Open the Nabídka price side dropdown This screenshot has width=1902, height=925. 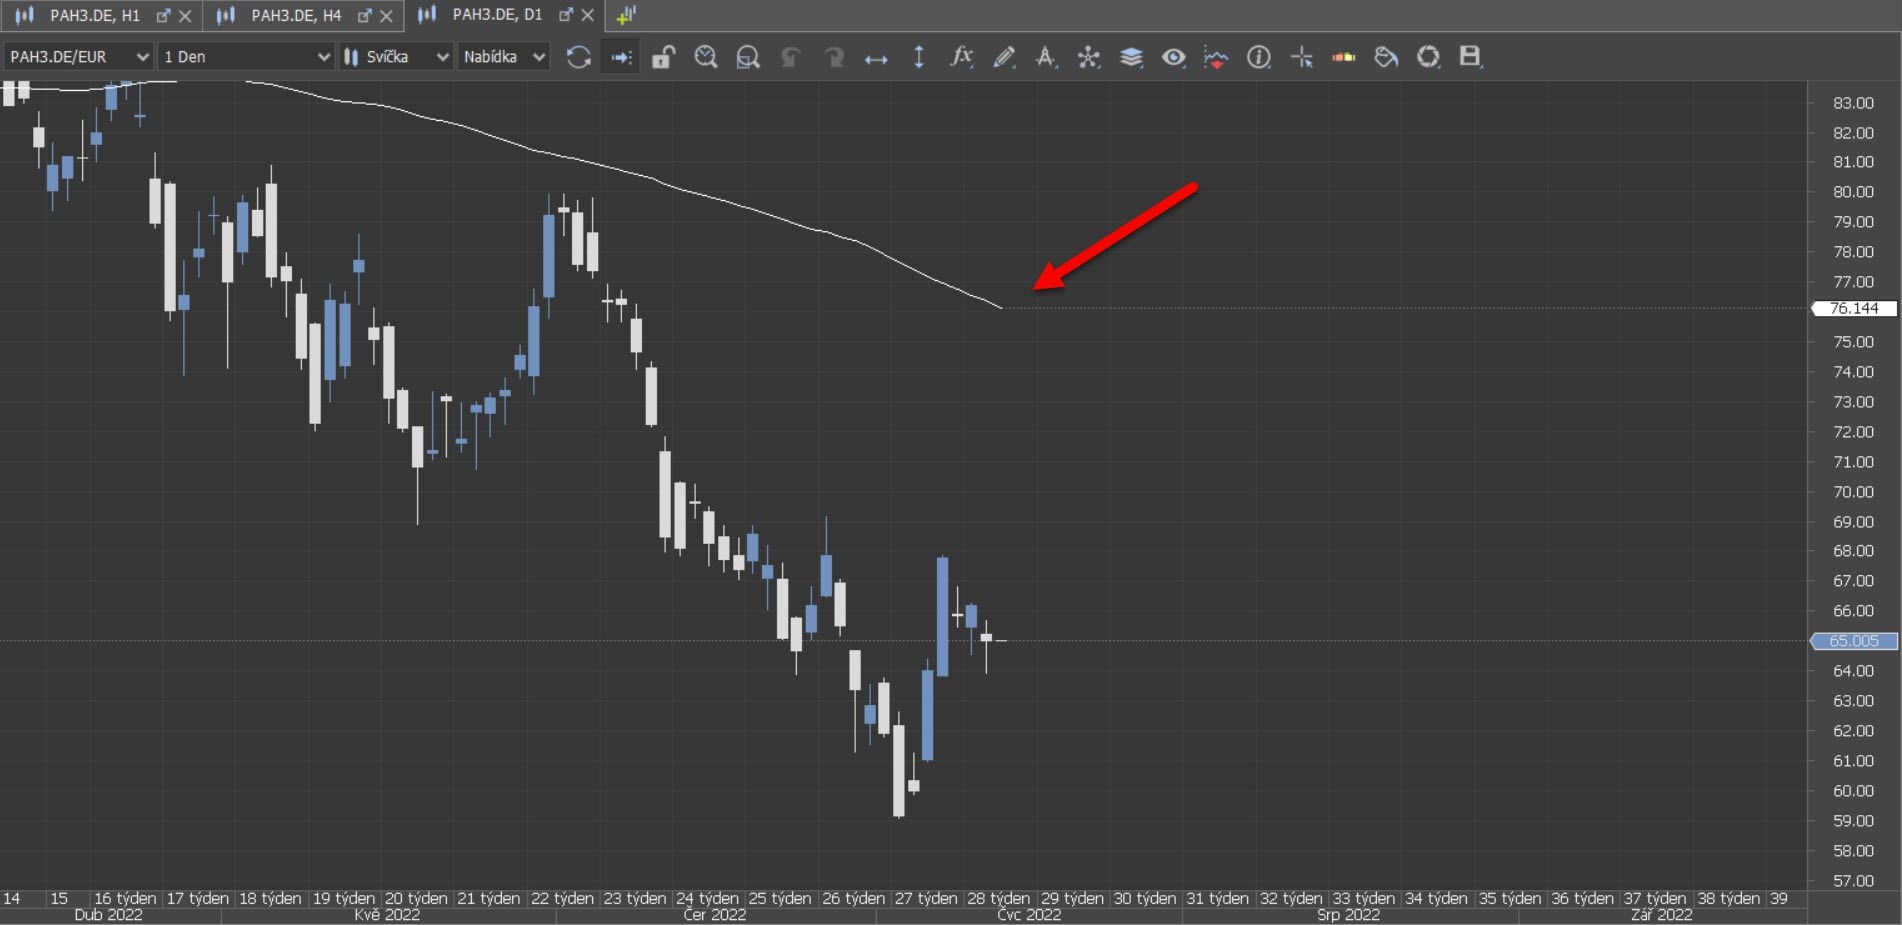[x=504, y=57]
